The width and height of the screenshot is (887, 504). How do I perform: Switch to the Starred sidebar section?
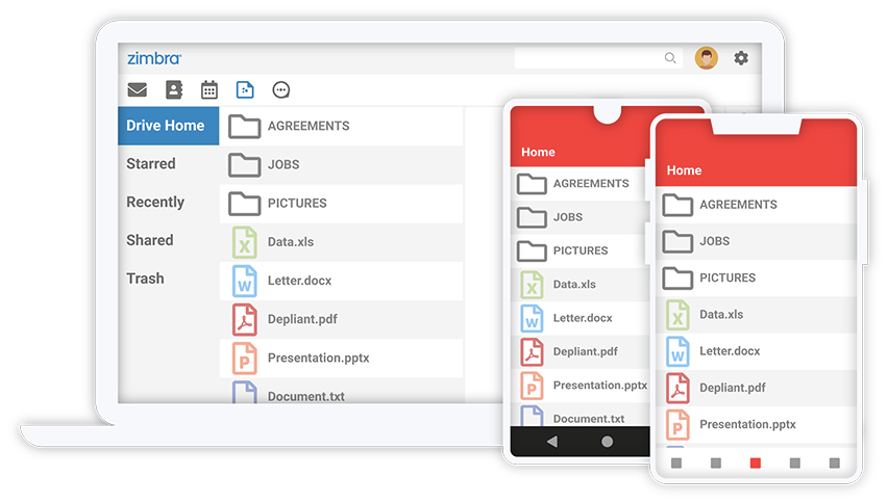(151, 164)
